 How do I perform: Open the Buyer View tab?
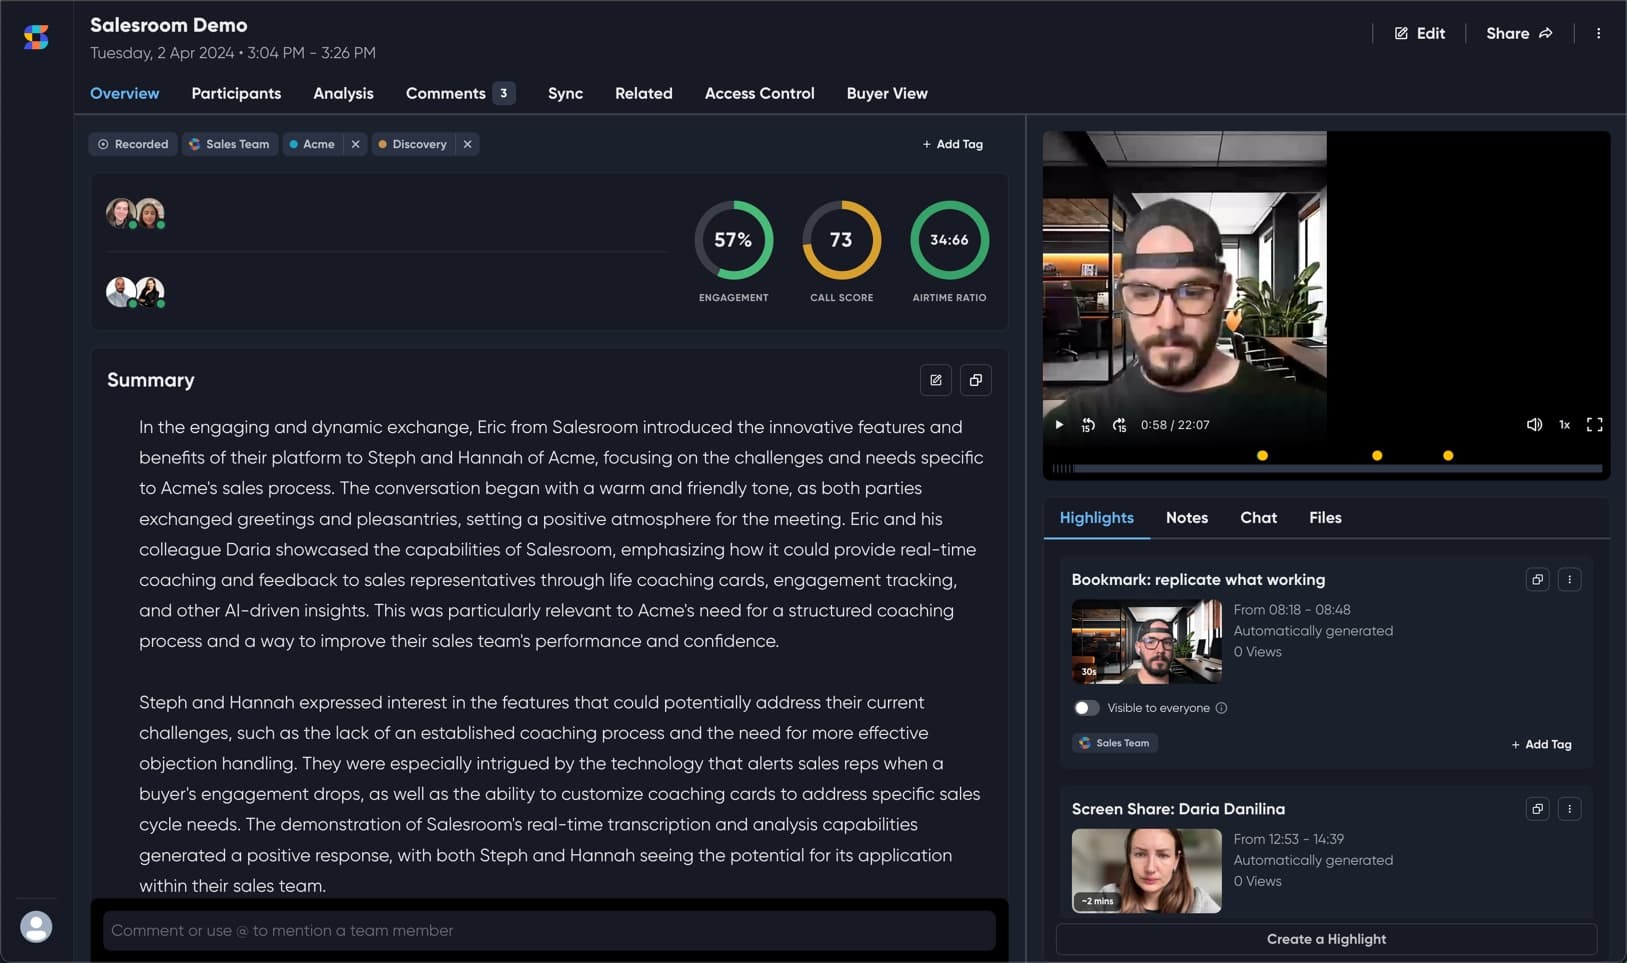[x=887, y=93]
